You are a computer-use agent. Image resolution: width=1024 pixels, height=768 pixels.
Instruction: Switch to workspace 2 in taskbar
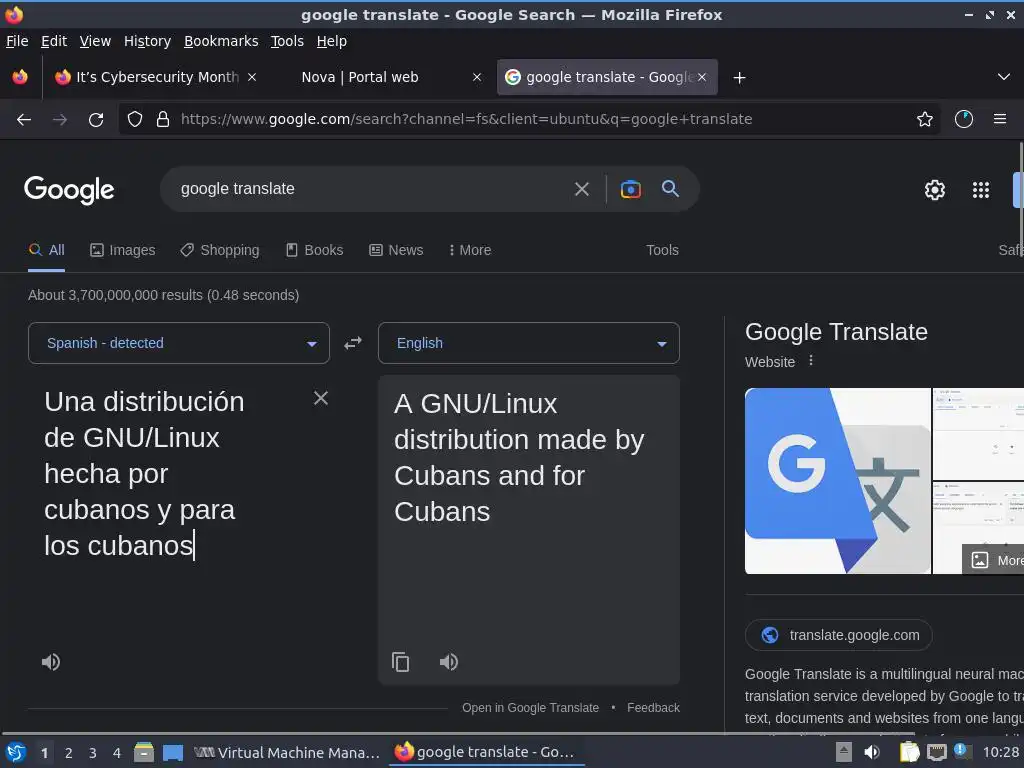69,753
